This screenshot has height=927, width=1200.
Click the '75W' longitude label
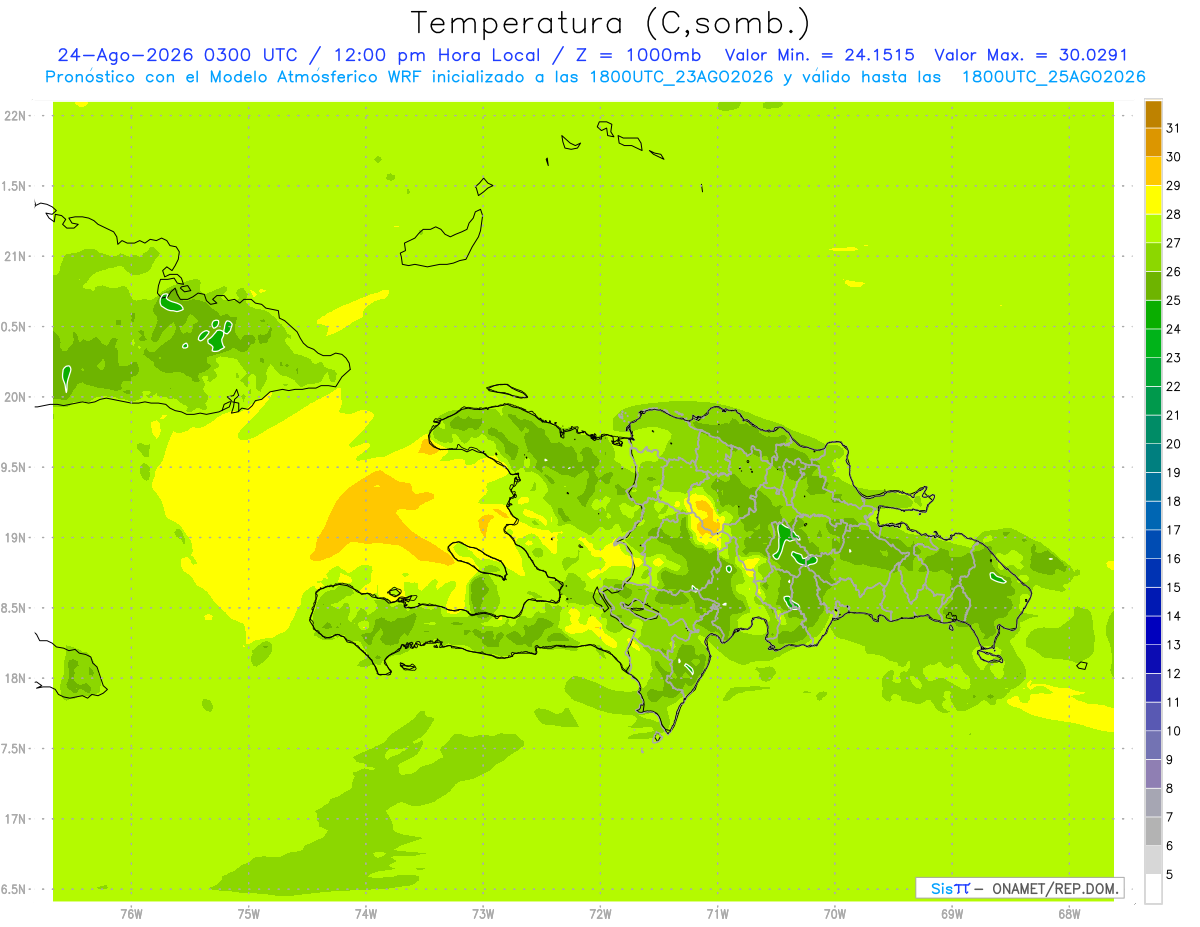[x=249, y=914]
